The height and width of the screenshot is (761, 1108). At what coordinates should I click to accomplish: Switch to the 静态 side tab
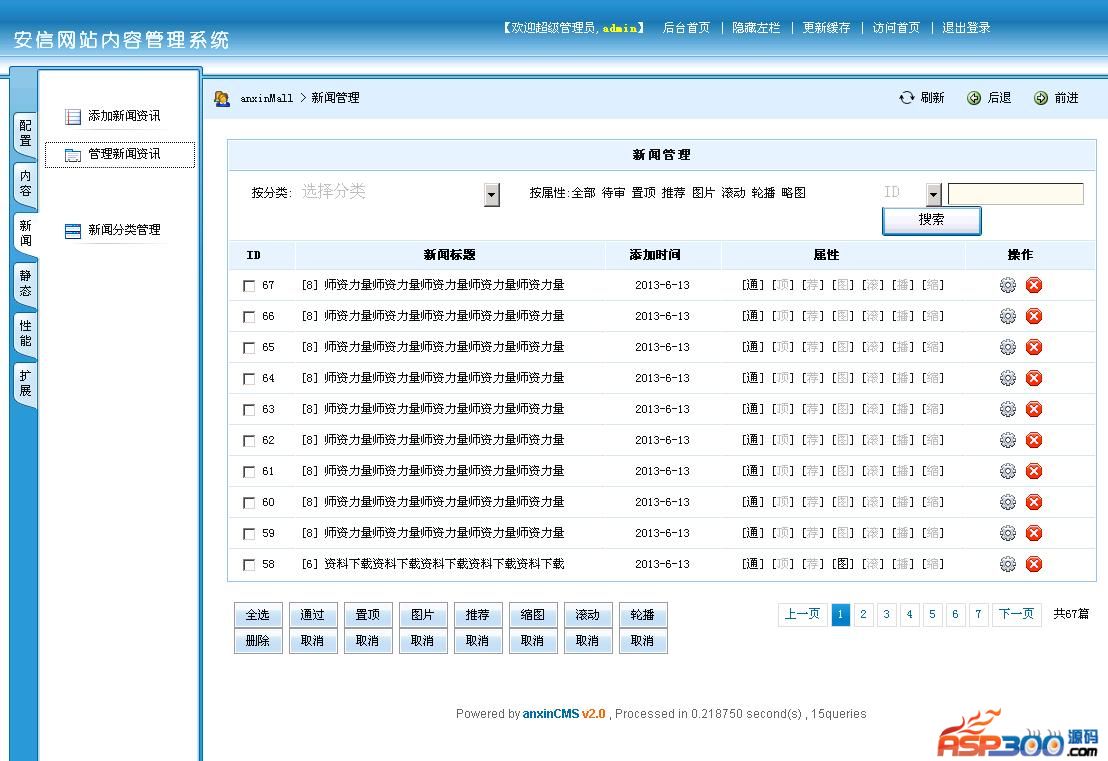coord(25,283)
